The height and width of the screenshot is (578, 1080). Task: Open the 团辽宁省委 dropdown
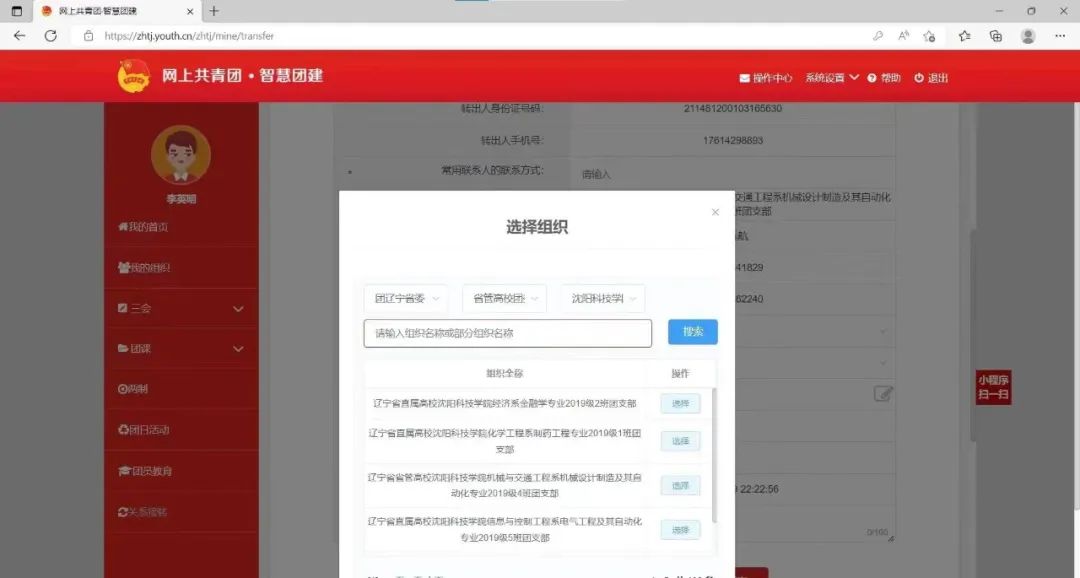[x=405, y=298]
